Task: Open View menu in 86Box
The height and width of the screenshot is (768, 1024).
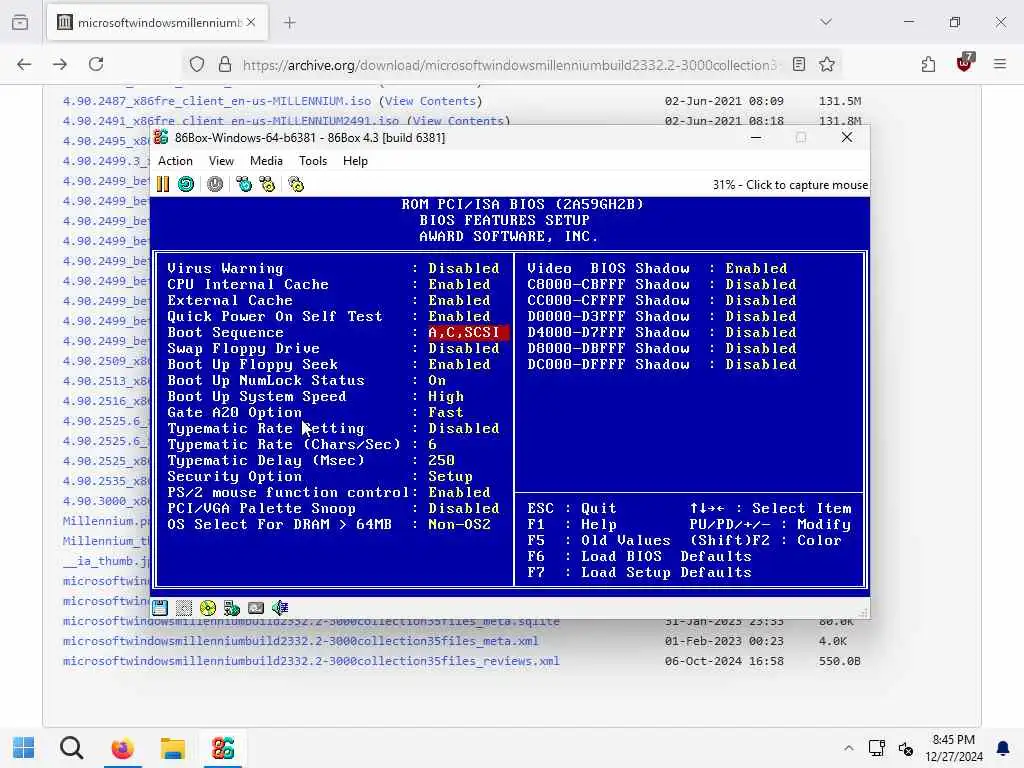Action: (221, 161)
